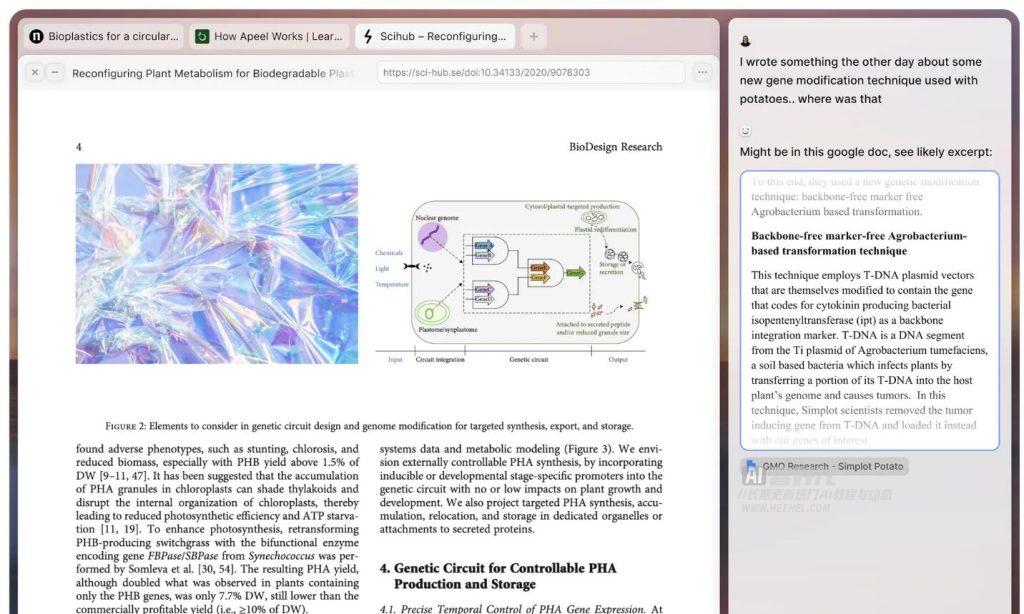Image resolution: width=1024 pixels, height=614 pixels.
Task: Select the Scihub – Reconfiguring tab
Action: pos(435,37)
